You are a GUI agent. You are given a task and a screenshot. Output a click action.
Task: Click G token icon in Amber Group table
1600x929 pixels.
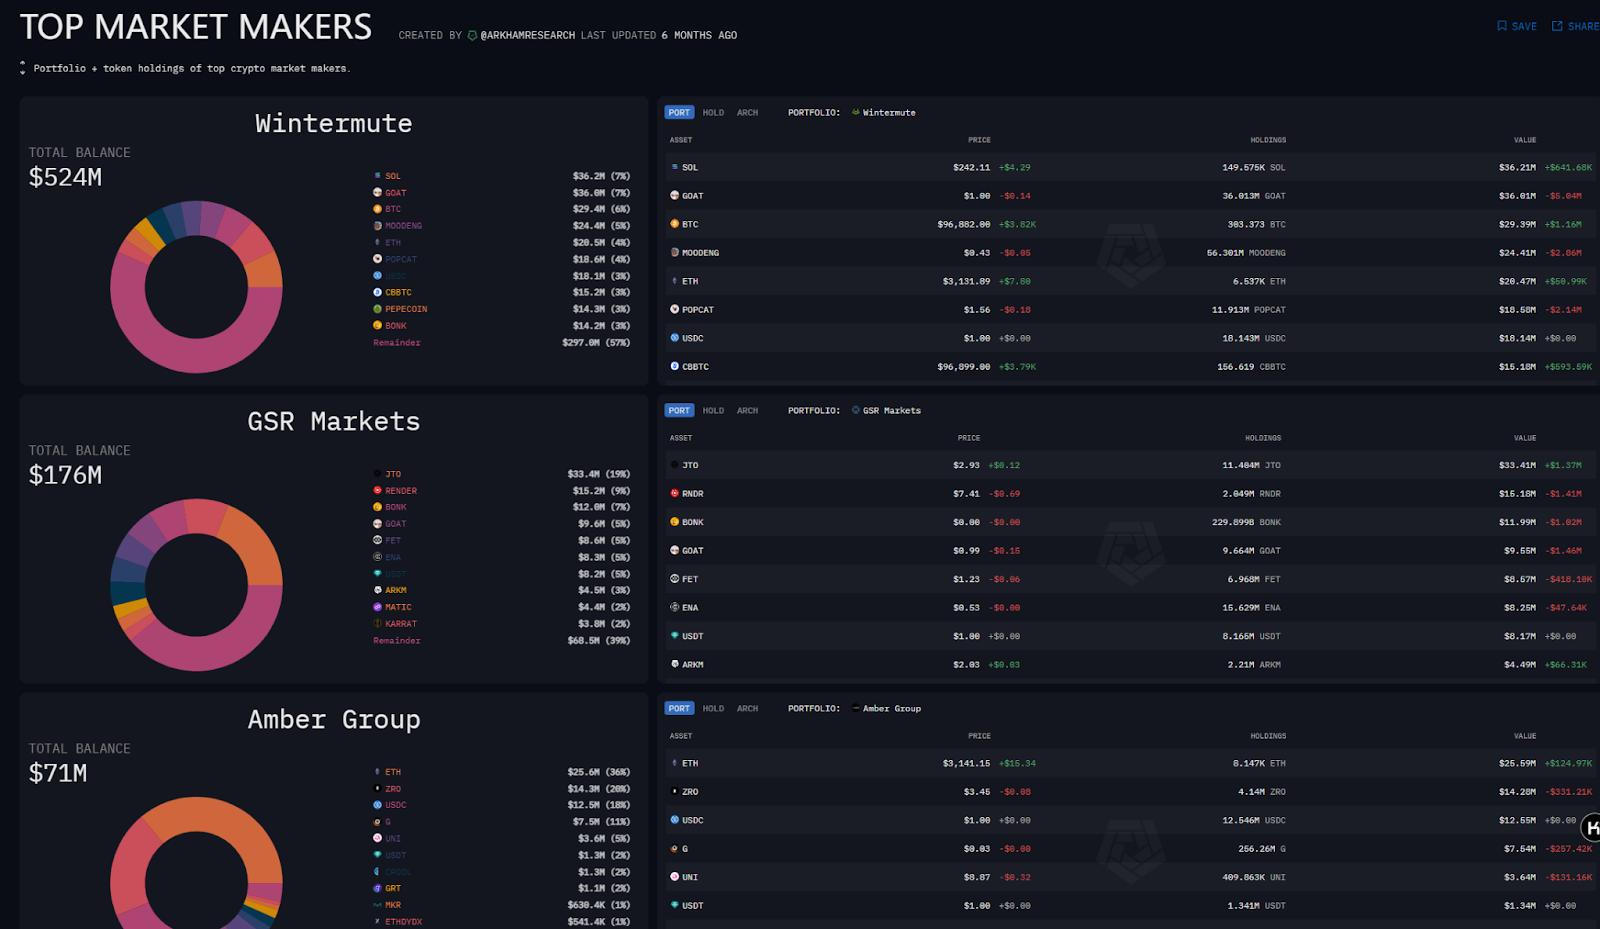(675, 848)
